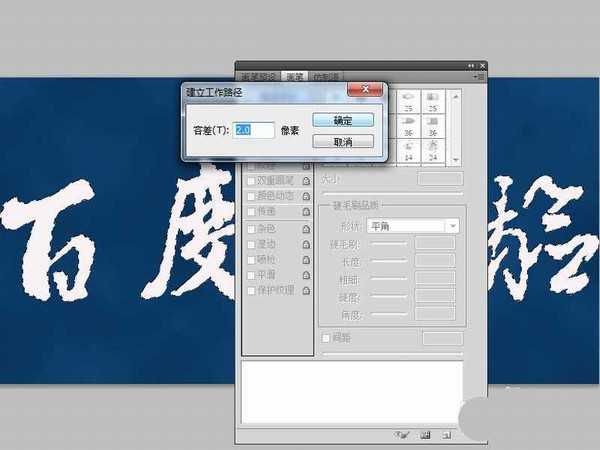Lock the 传递 brush setting
The image size is (600, 450).
click(306, 212)
